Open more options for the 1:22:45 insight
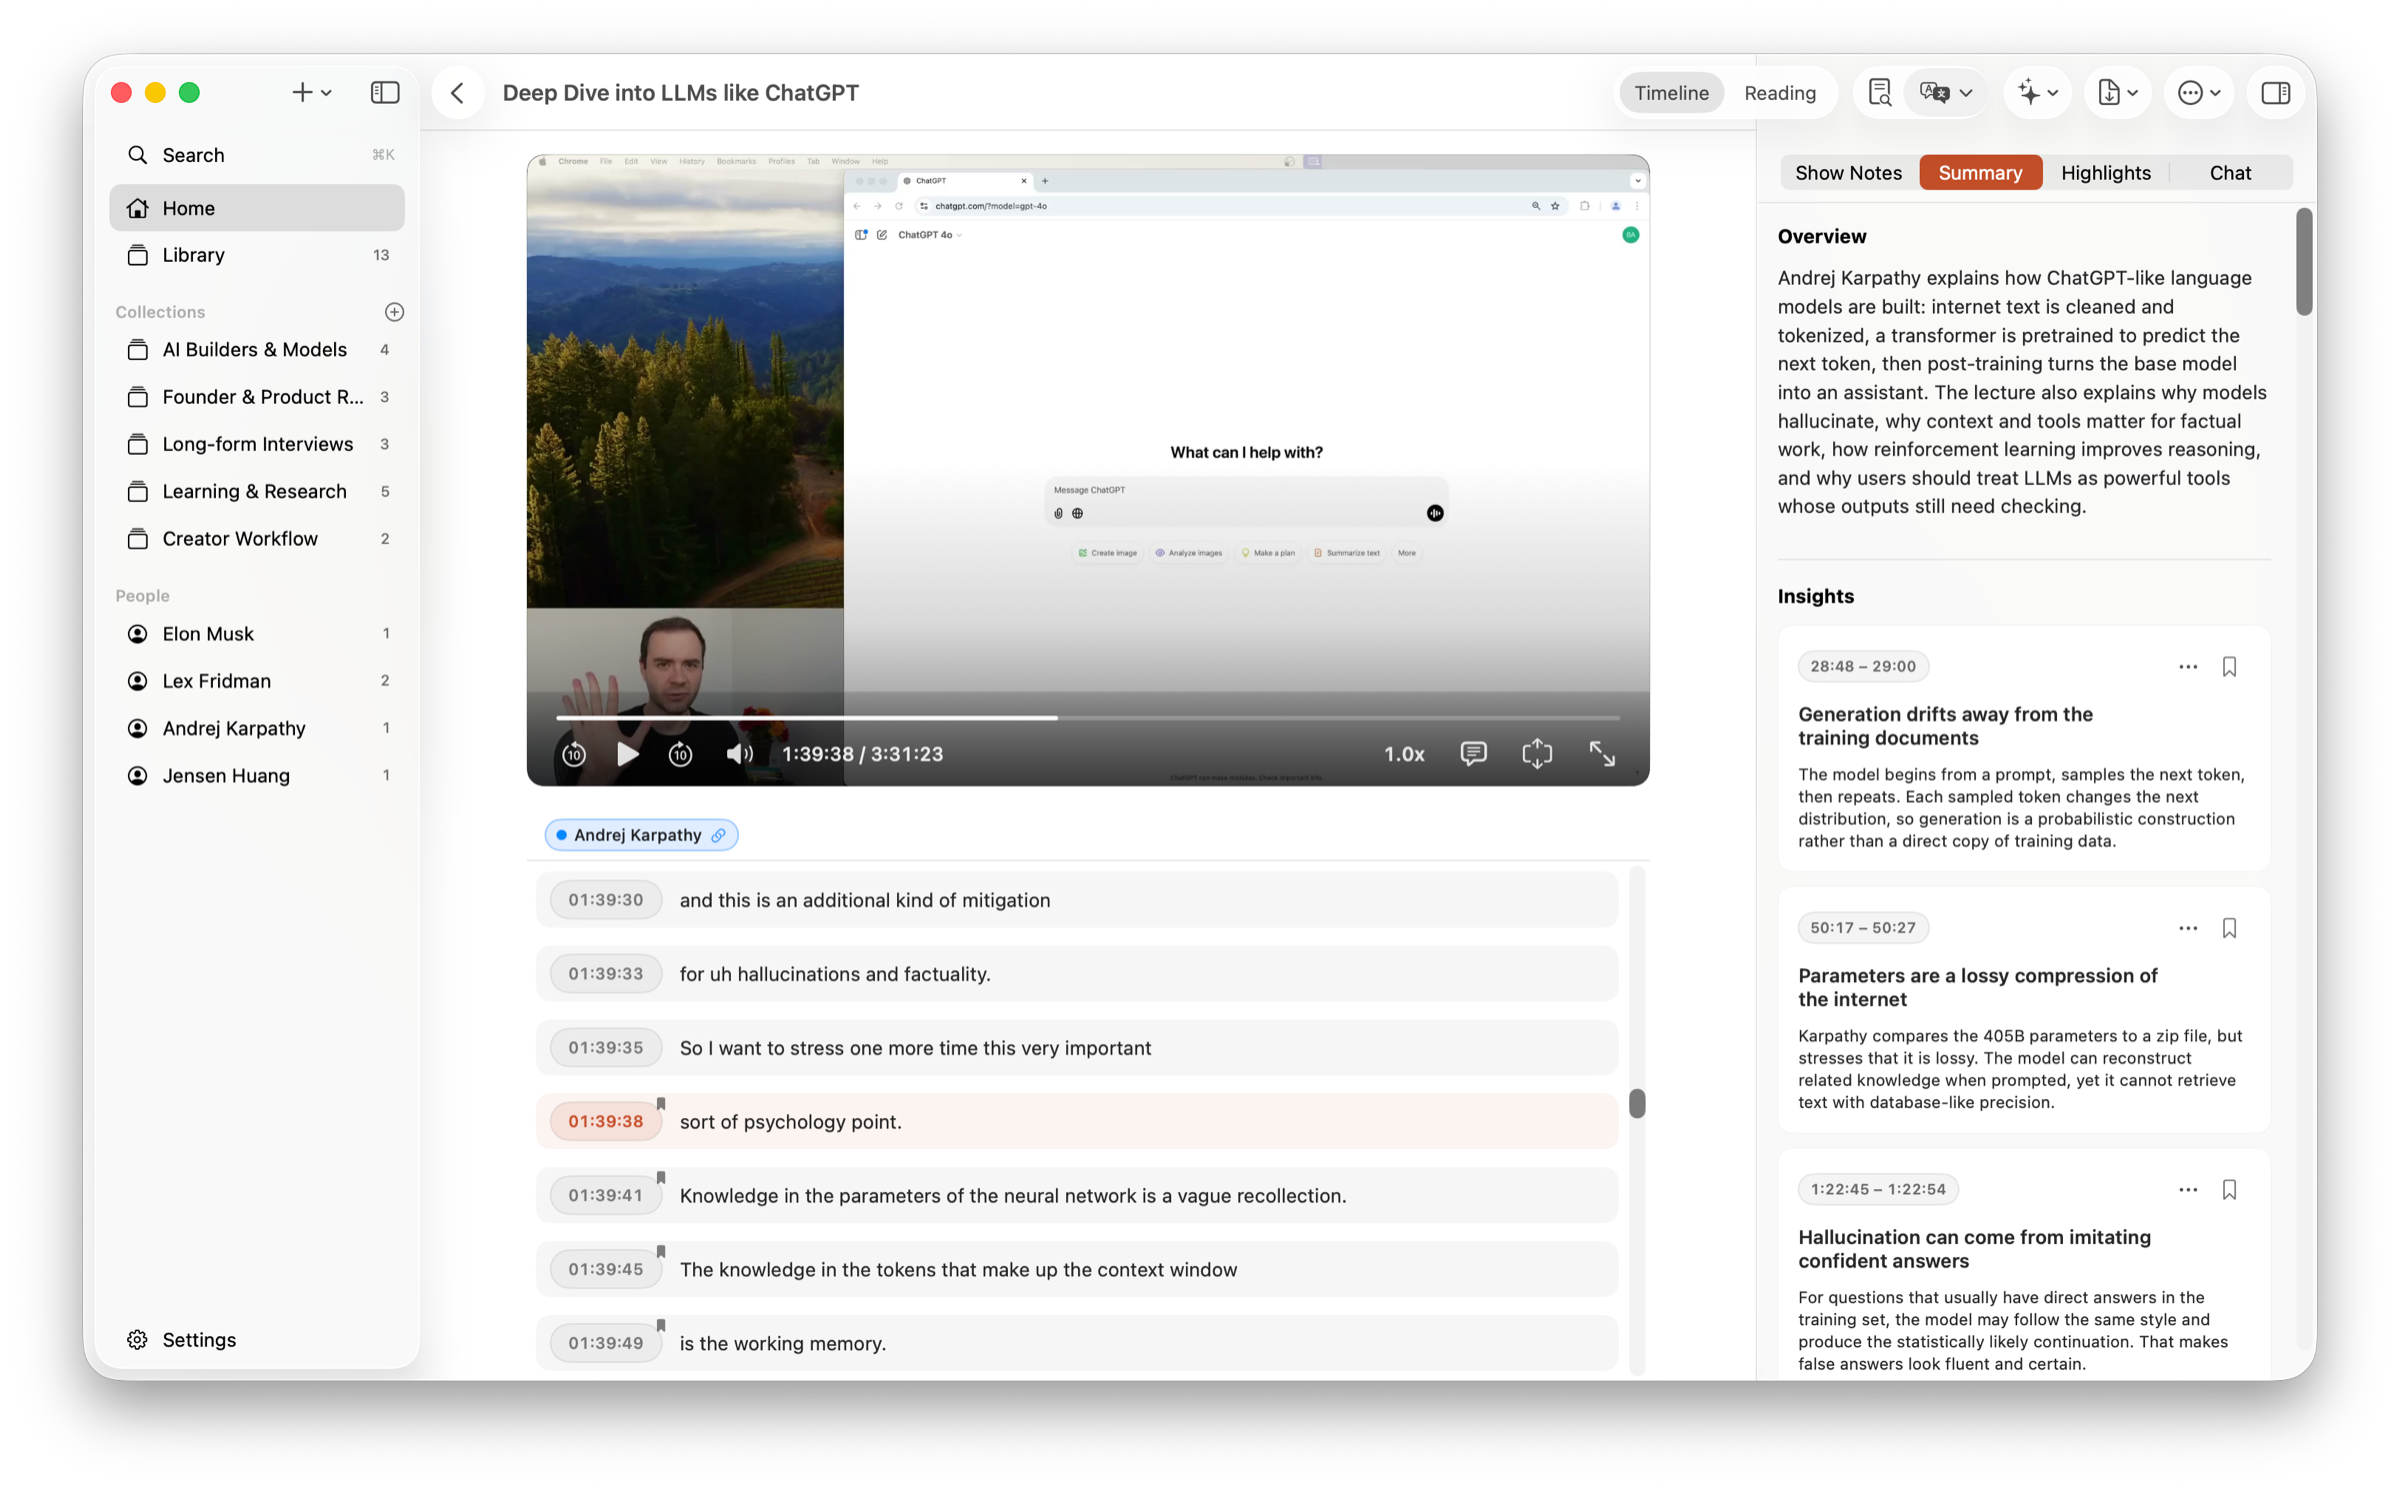 point(2188,1189)
